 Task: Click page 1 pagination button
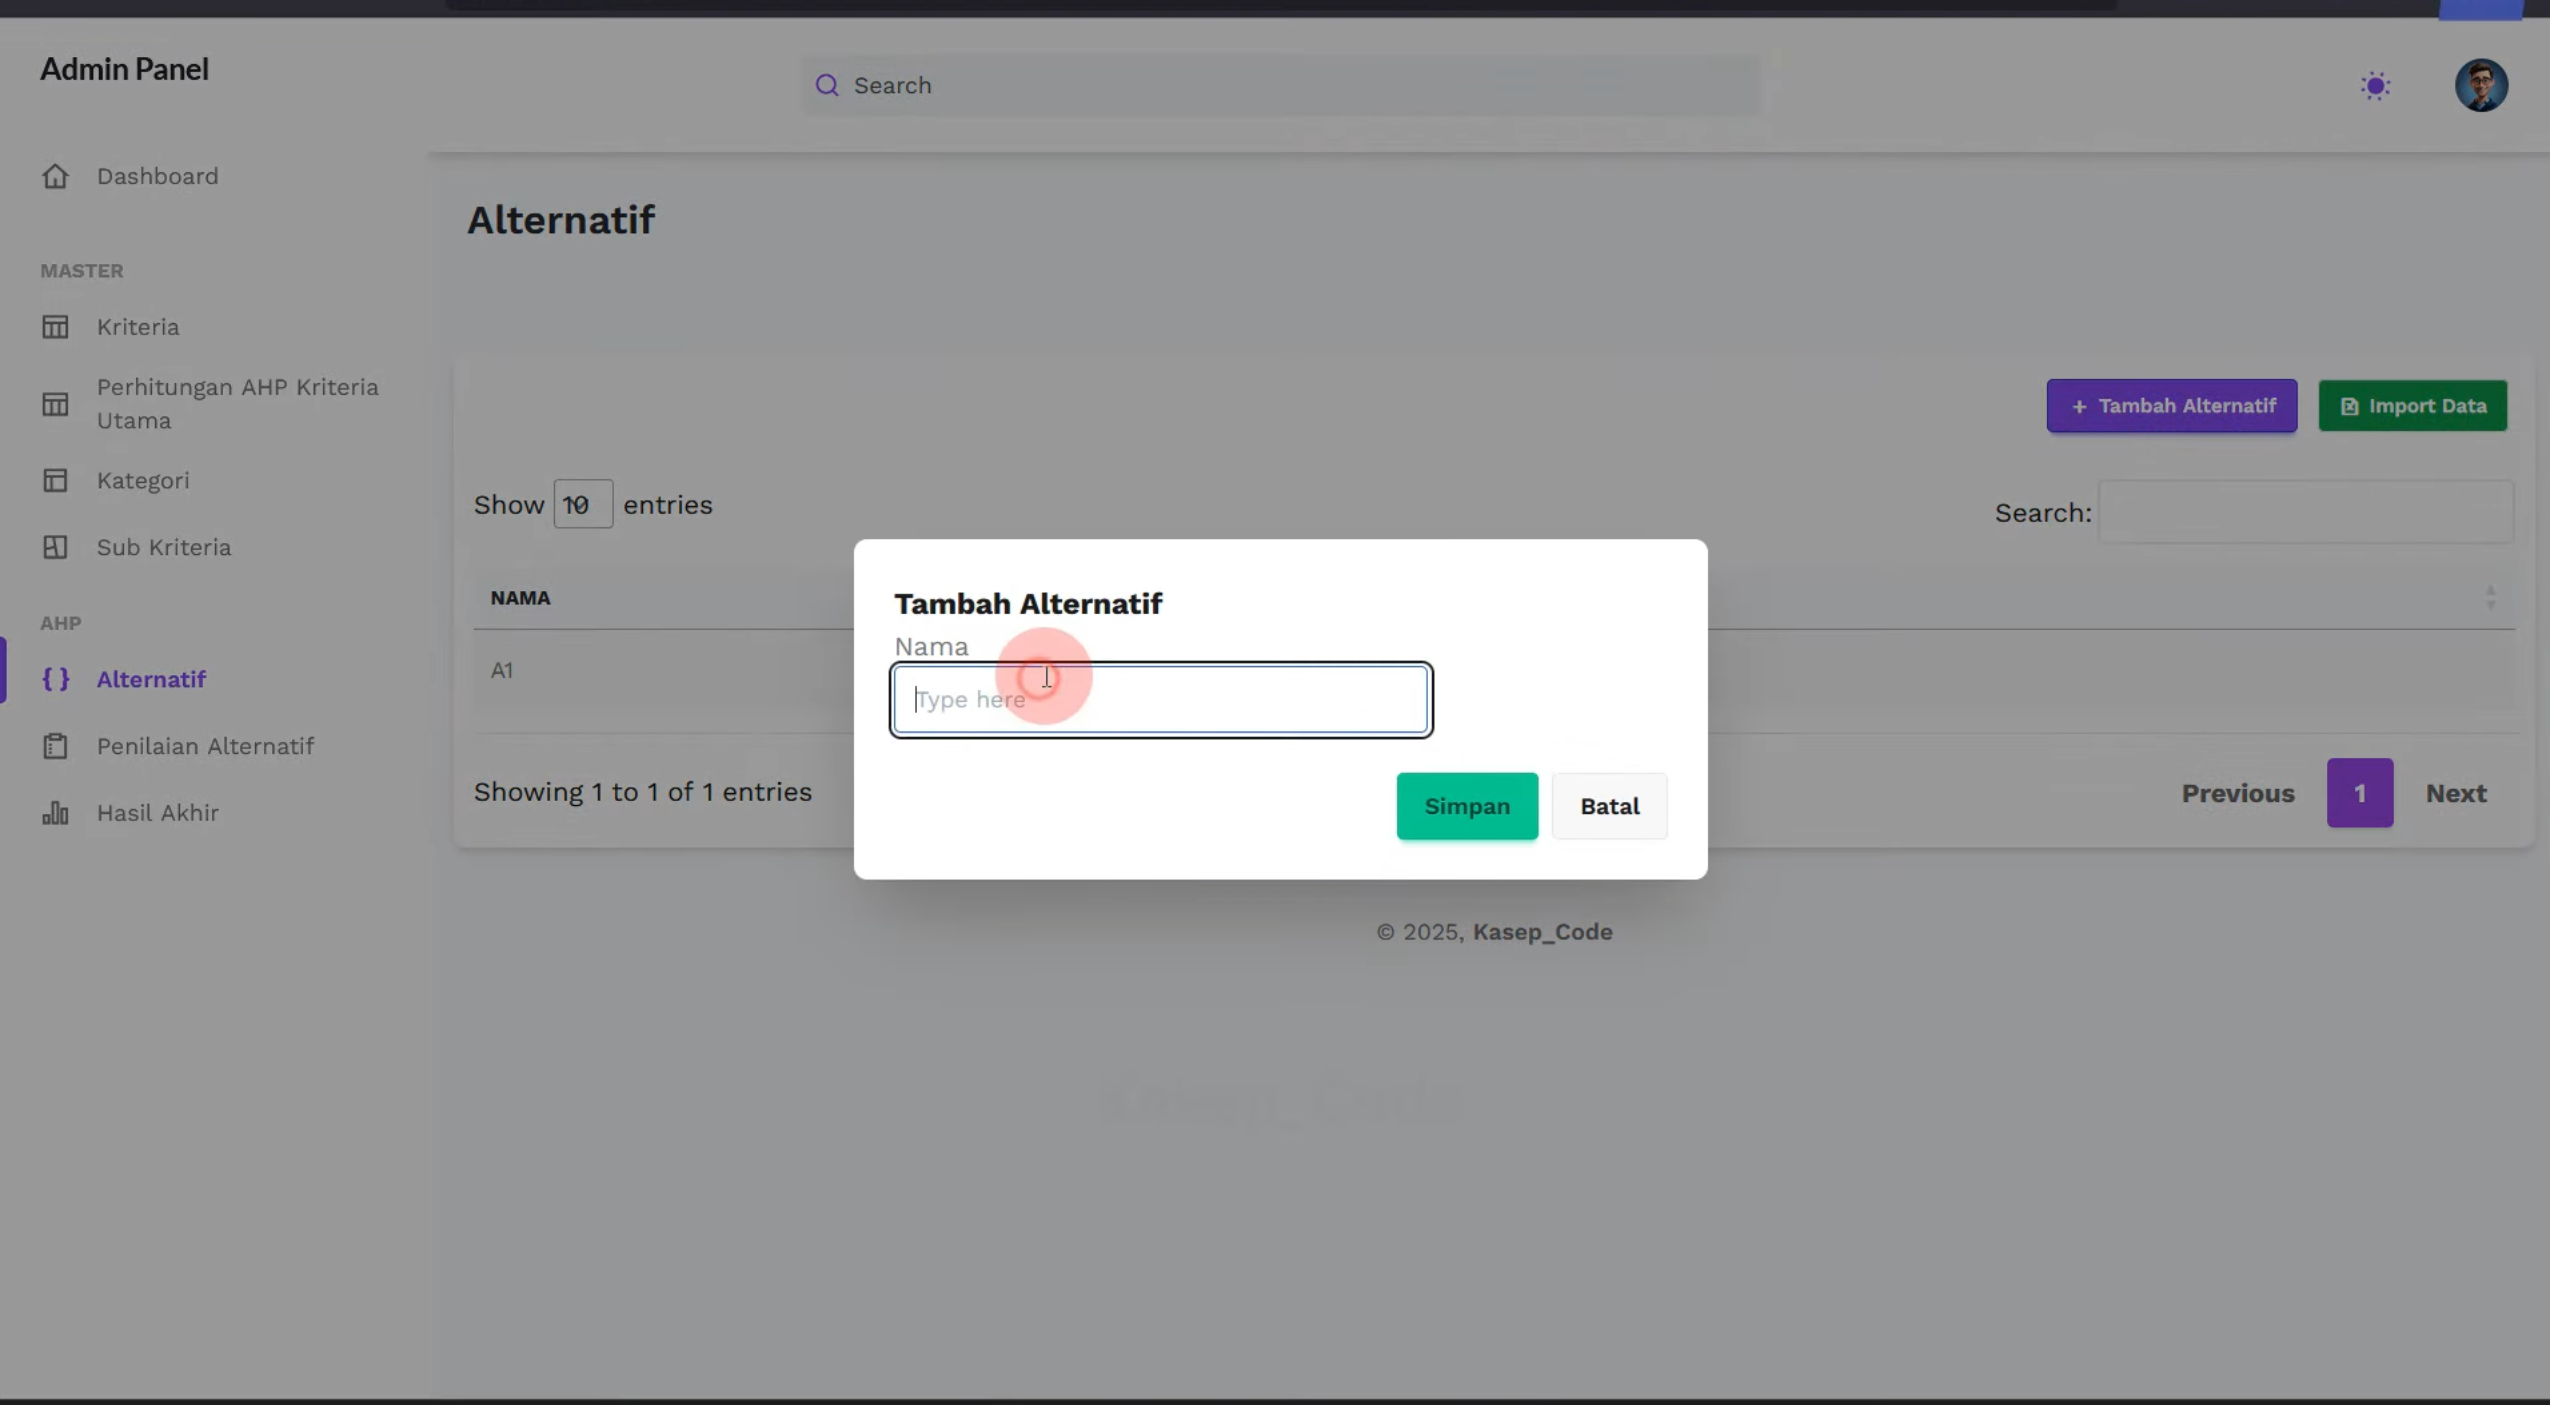pyautogui.click(x=2359, y=793)
